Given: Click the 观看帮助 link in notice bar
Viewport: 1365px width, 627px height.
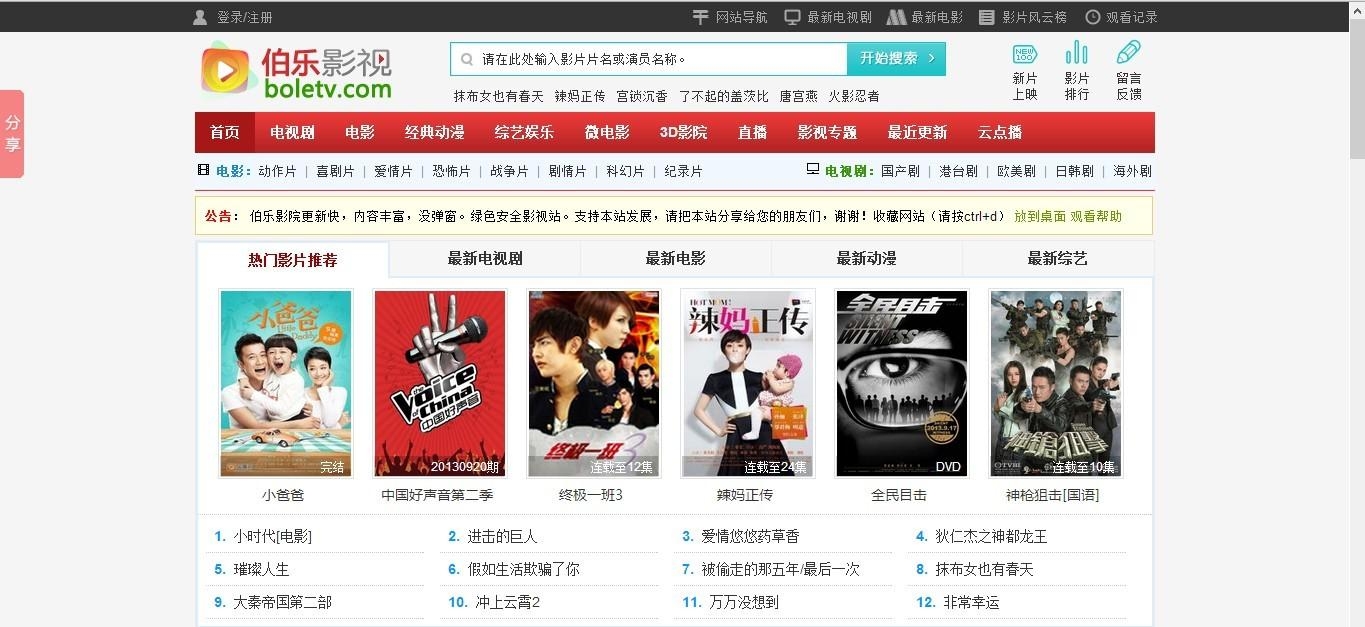Looking at the screenshot, I should pos(1096,216).
